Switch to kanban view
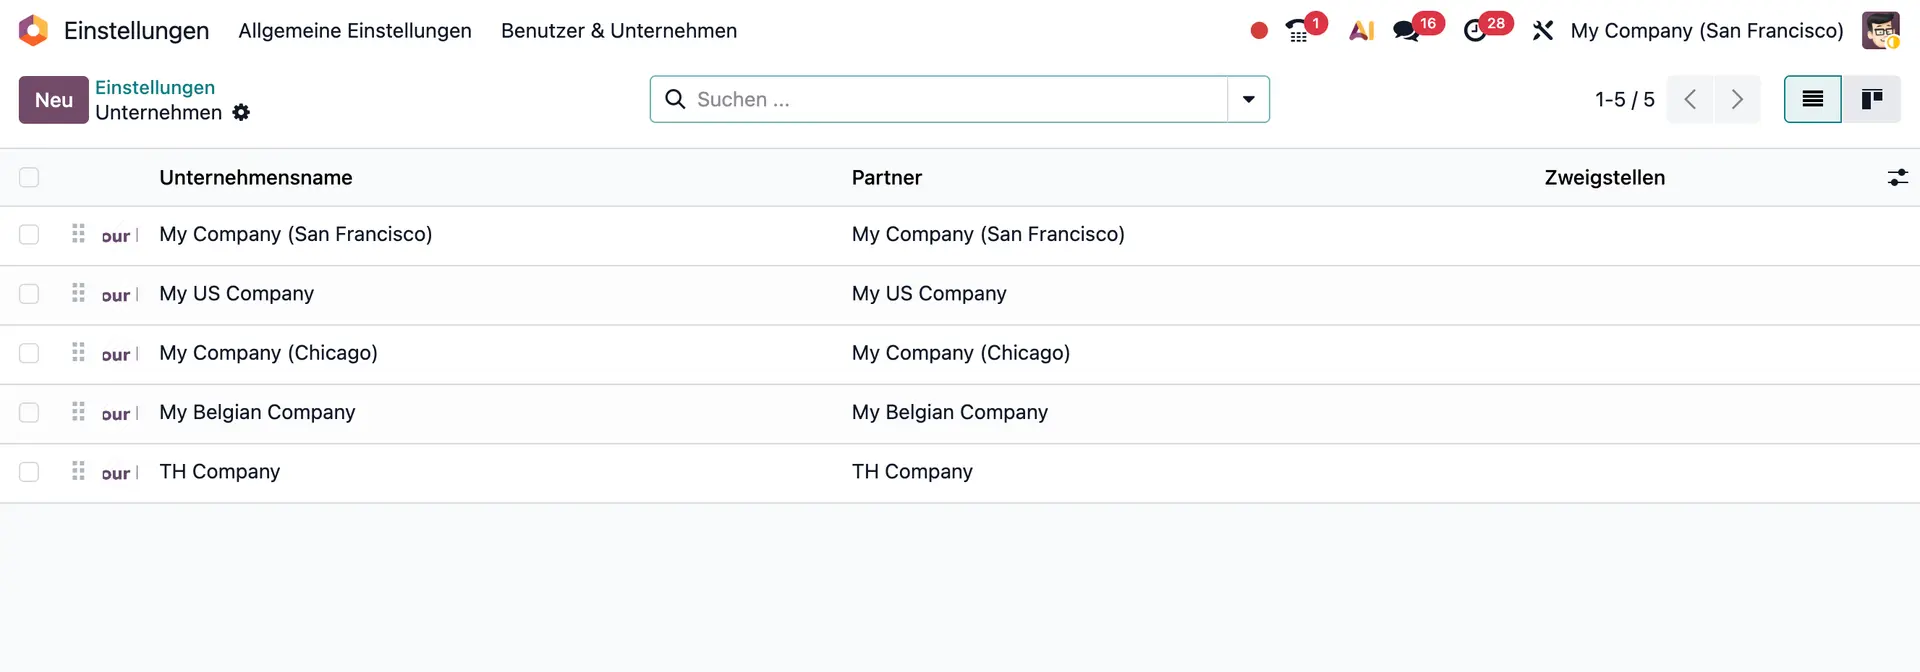Image resolution: width=1920 pixels, height=672 pixels. [1871, 99]
